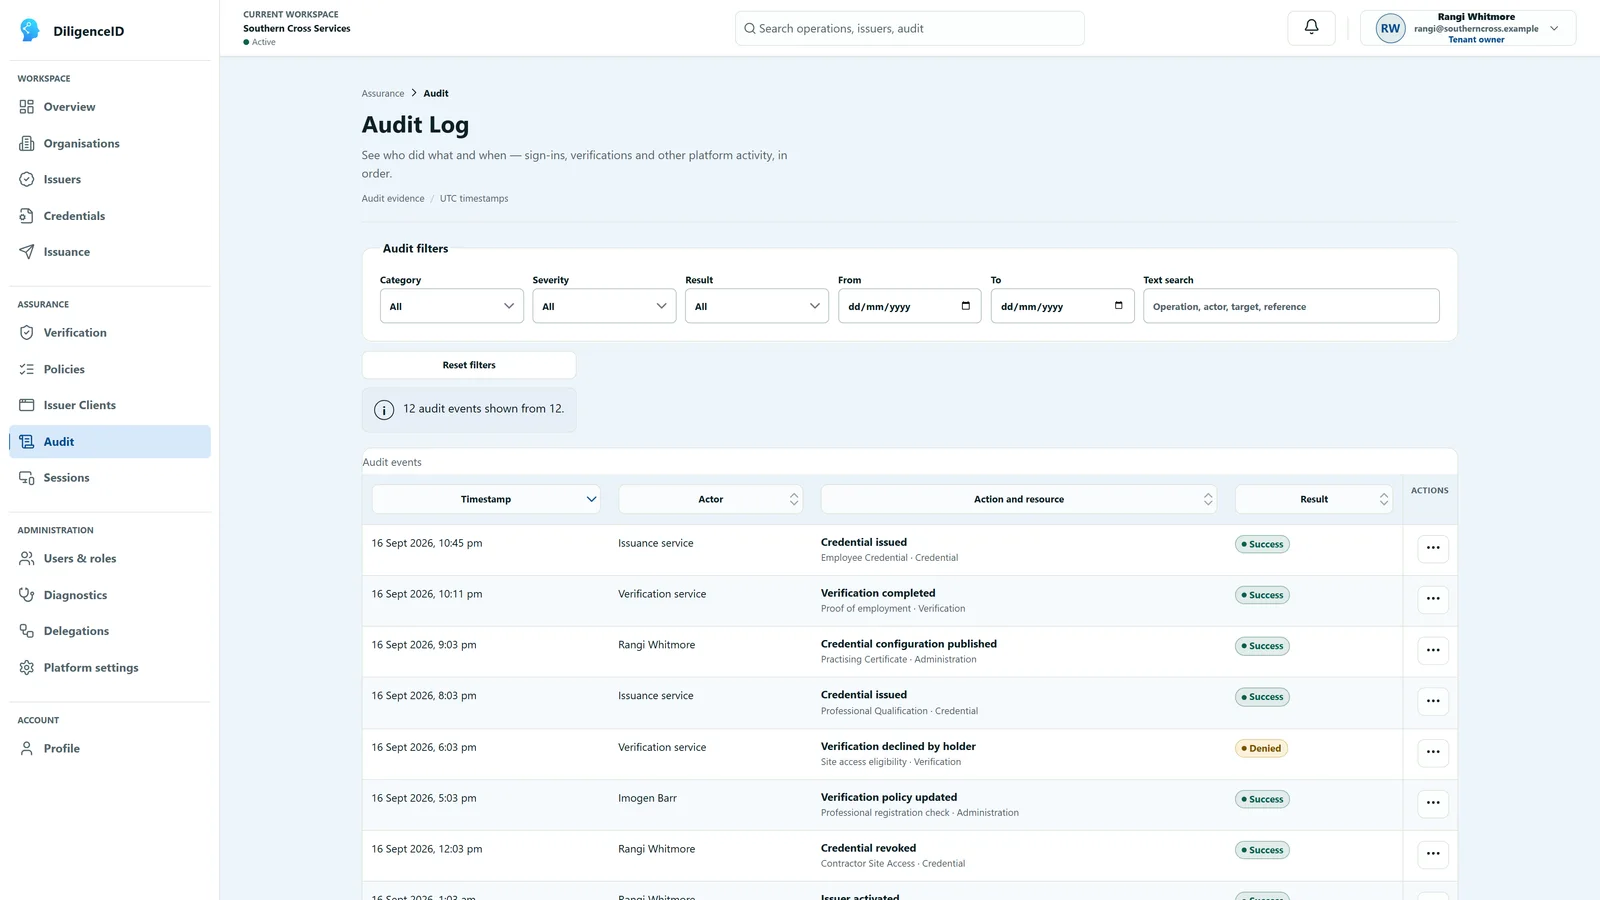Image resolution: width=1600 pixels, height=900 pixels.
Task: Sort by Action and resource column
Action: point(1019,499)
